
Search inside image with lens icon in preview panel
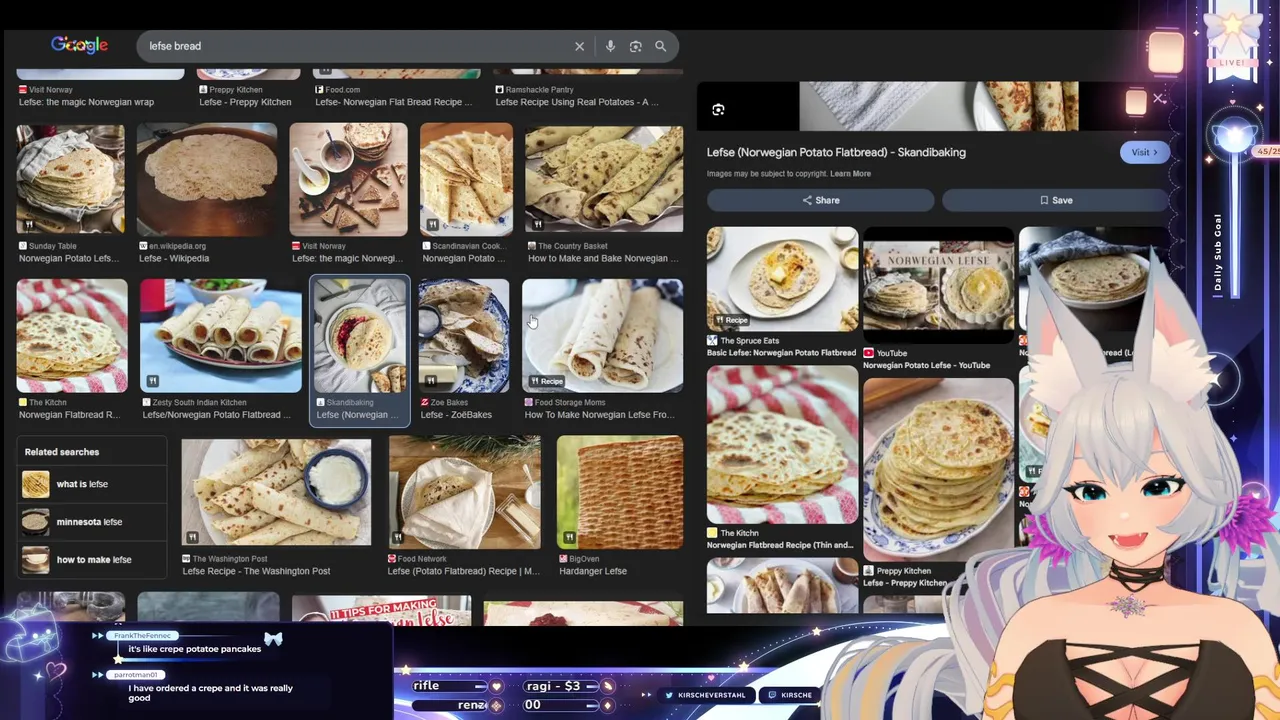pos(718,109)
